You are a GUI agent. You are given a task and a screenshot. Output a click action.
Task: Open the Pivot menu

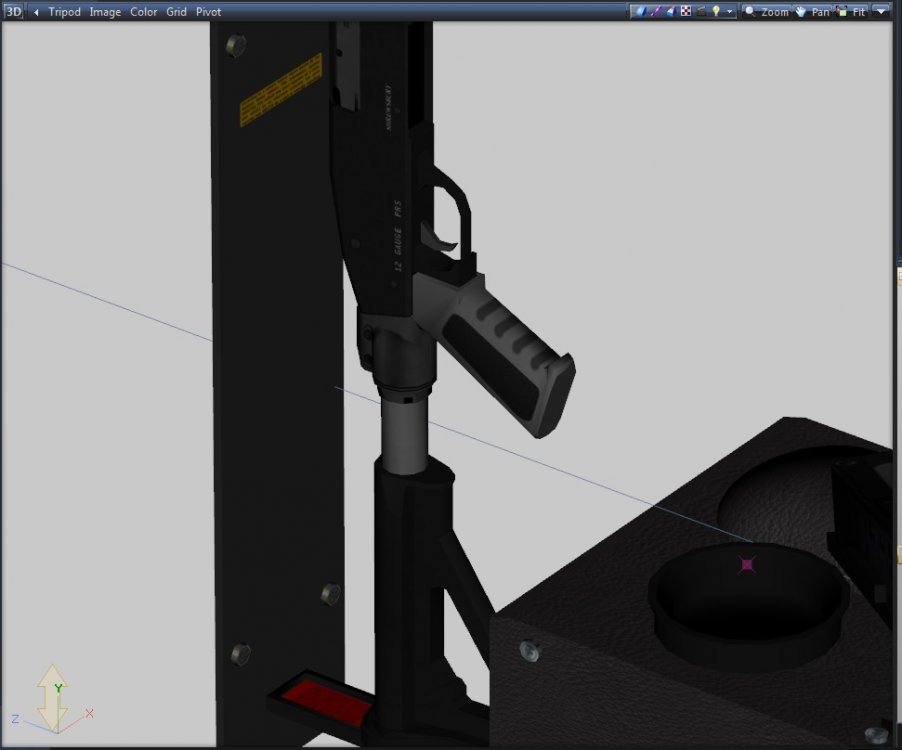click(x=209, y=12)
